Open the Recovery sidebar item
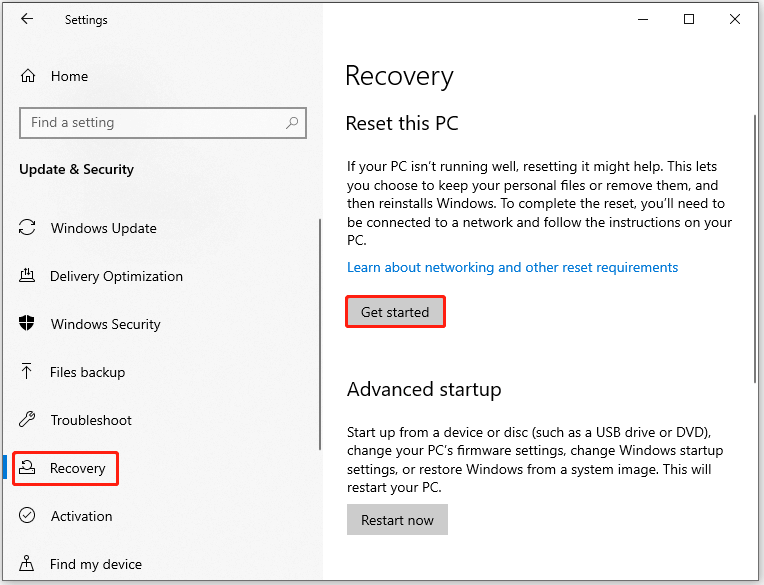Viewport: 764px width, 585px height. (66, 468)
